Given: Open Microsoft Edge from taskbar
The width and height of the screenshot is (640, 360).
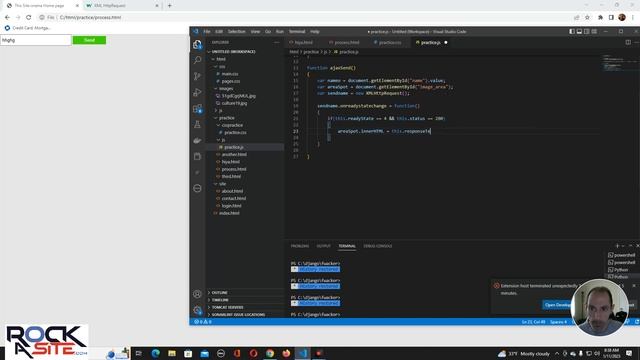Looking at the screenshot, I should coord(156,353).
